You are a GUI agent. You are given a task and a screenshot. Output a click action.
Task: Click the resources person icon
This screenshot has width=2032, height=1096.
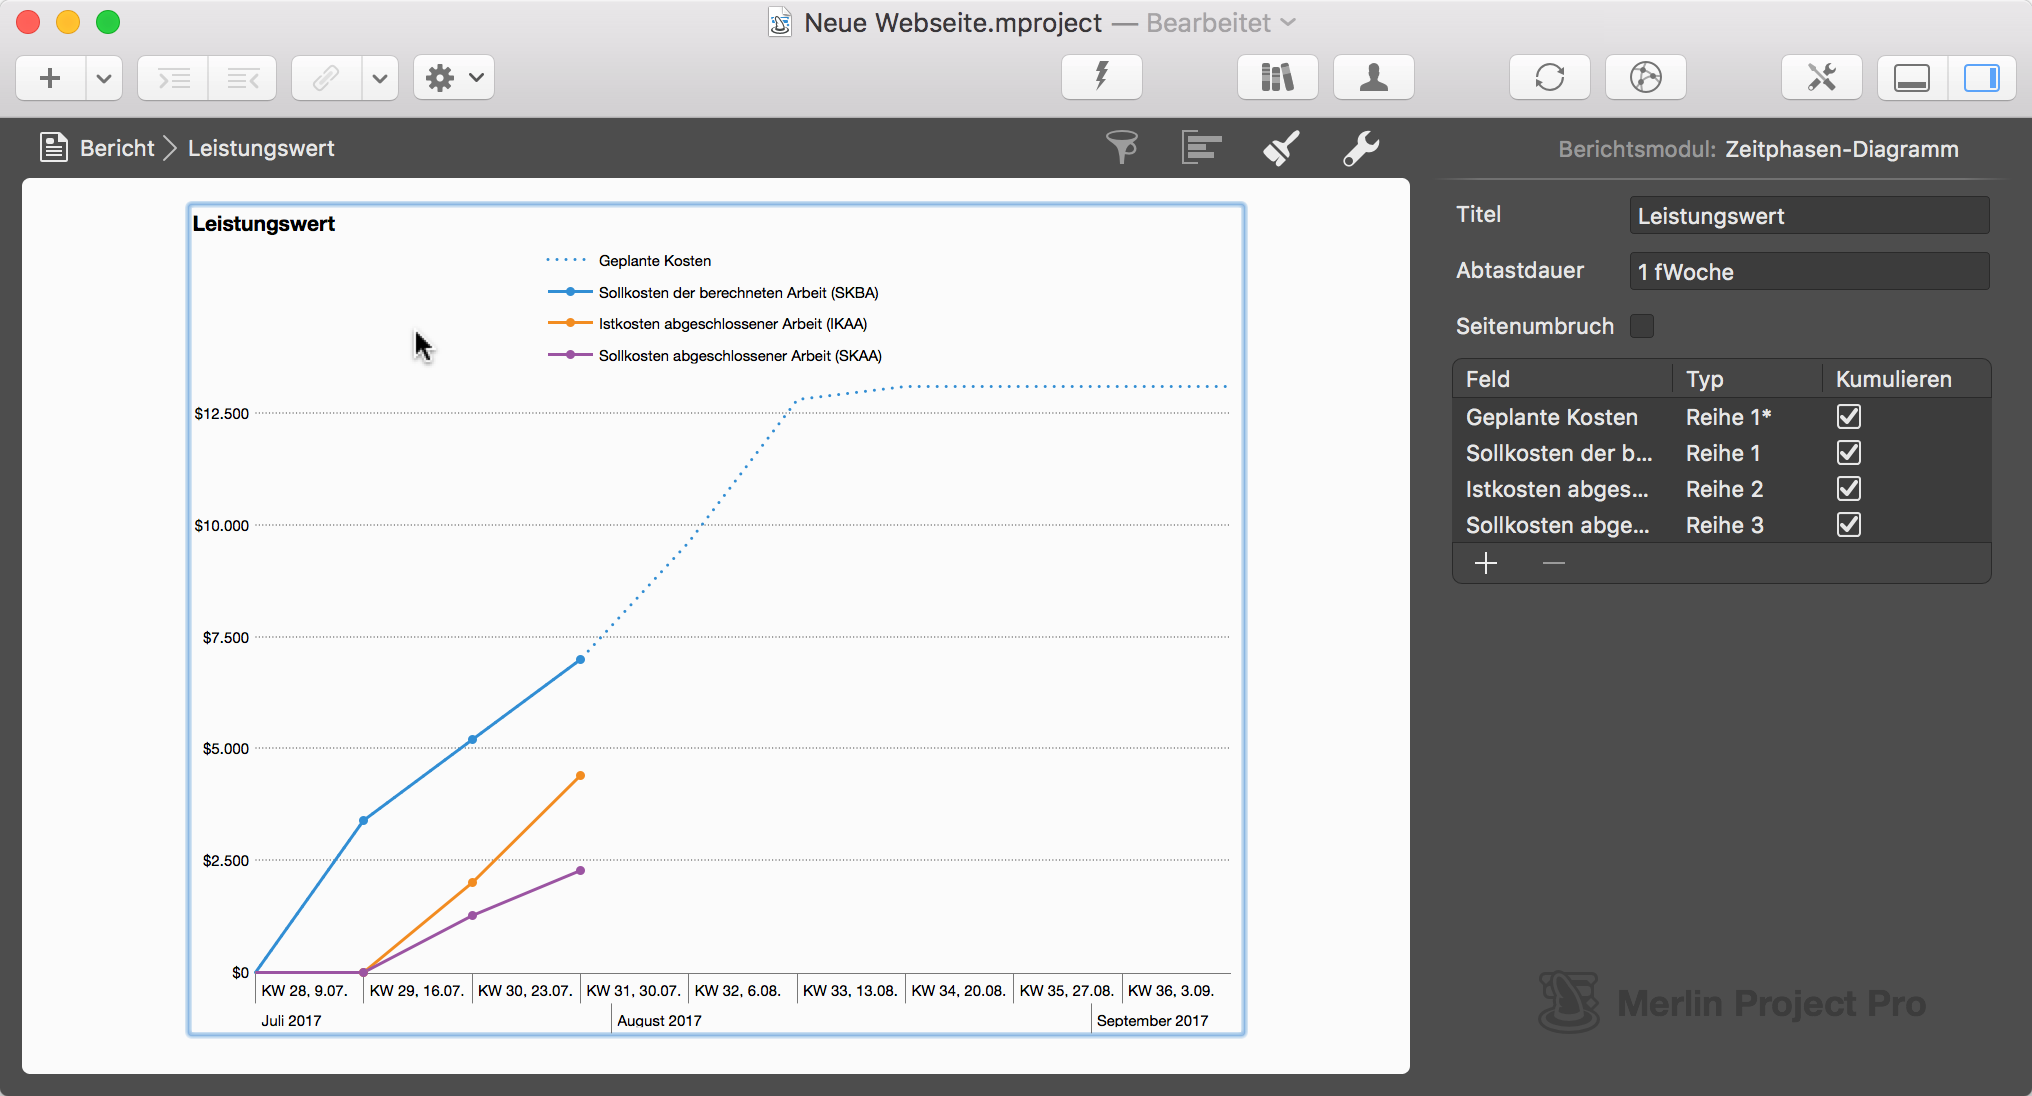(1373, 77)
